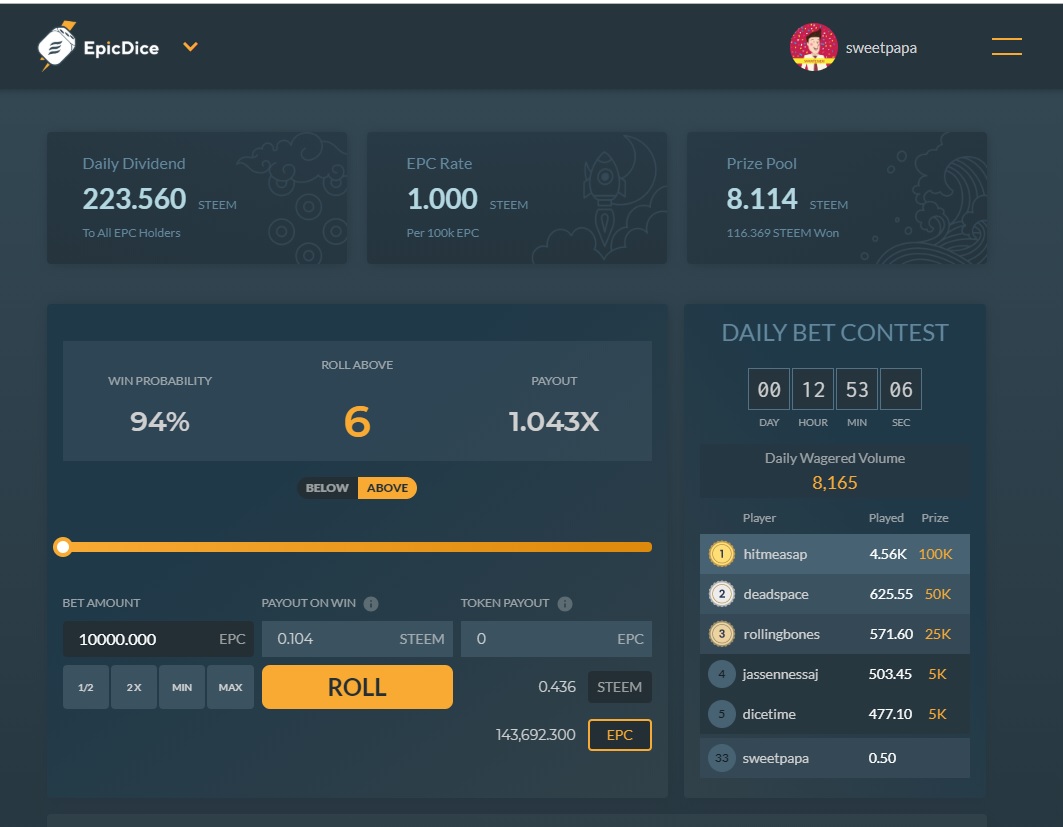Open the hamburger menu icon

click(x=1007, y=47)
